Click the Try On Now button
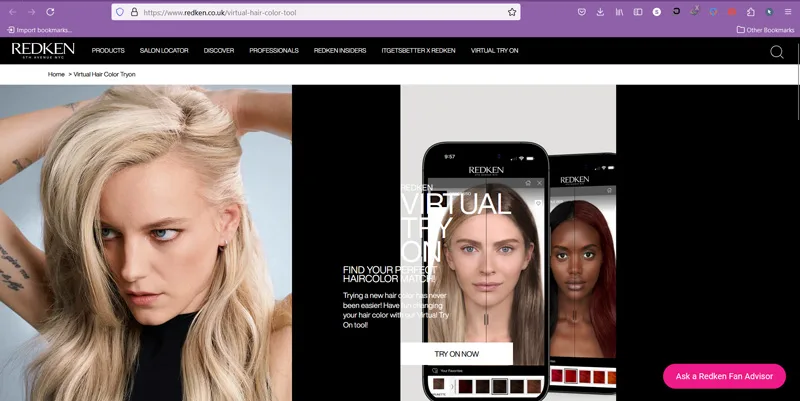The width and height of the screenshot is (800, 401). [x=457, y=354]
